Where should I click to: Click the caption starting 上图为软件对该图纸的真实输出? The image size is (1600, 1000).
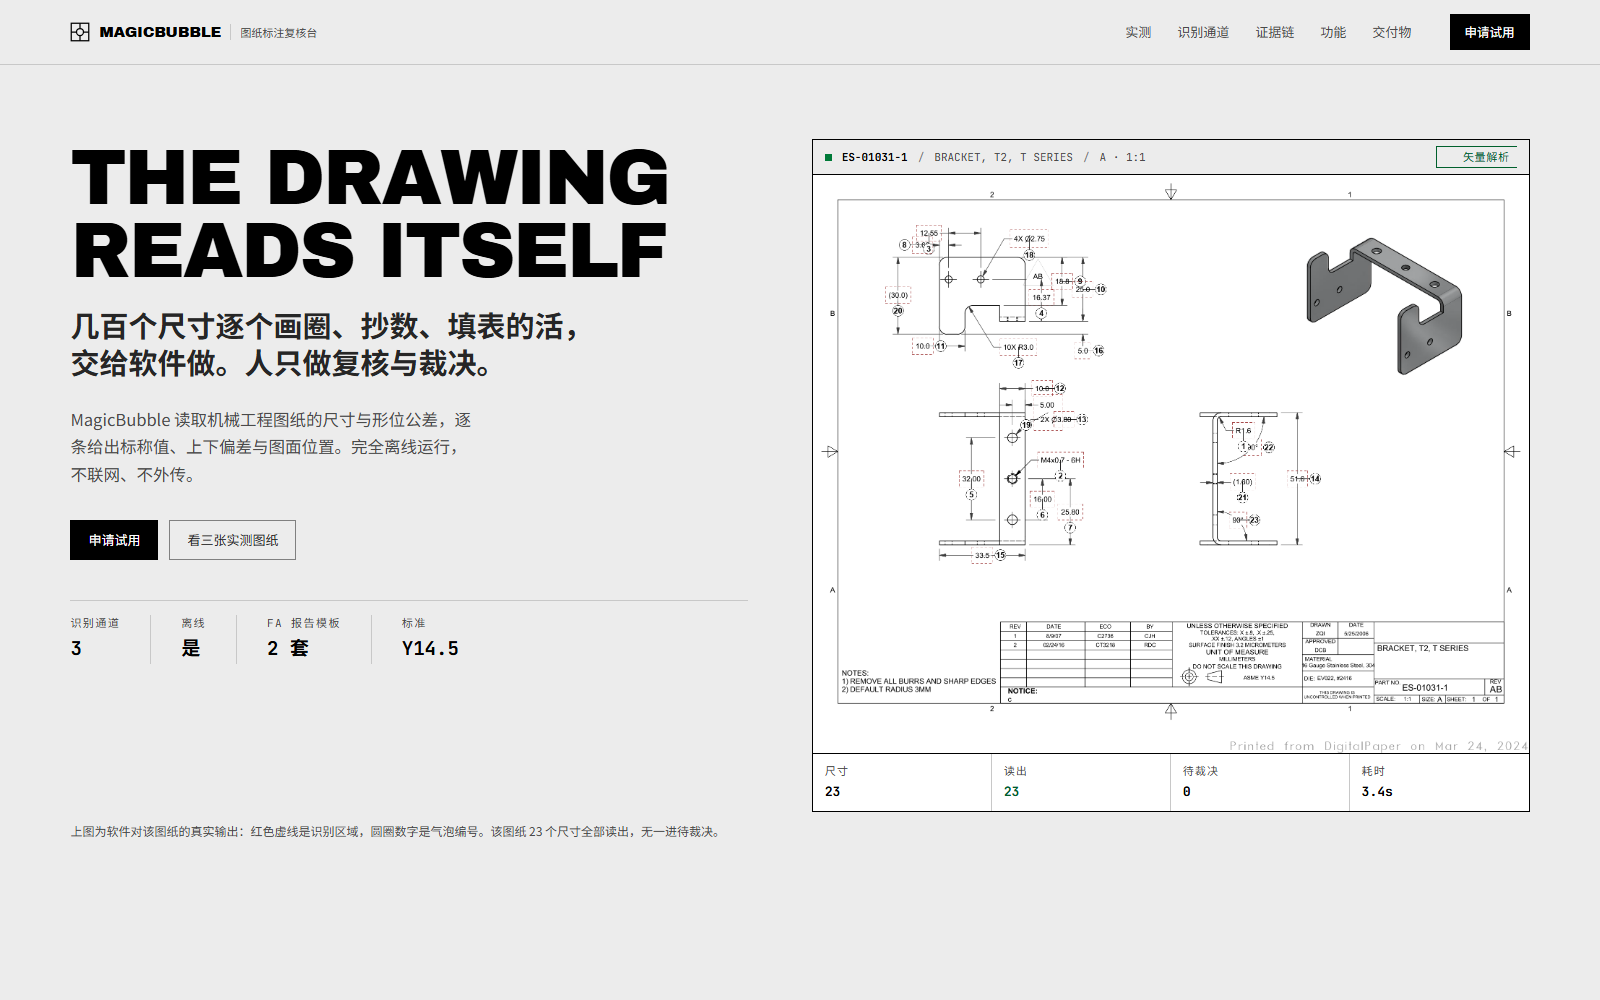[x=397, y=832]
